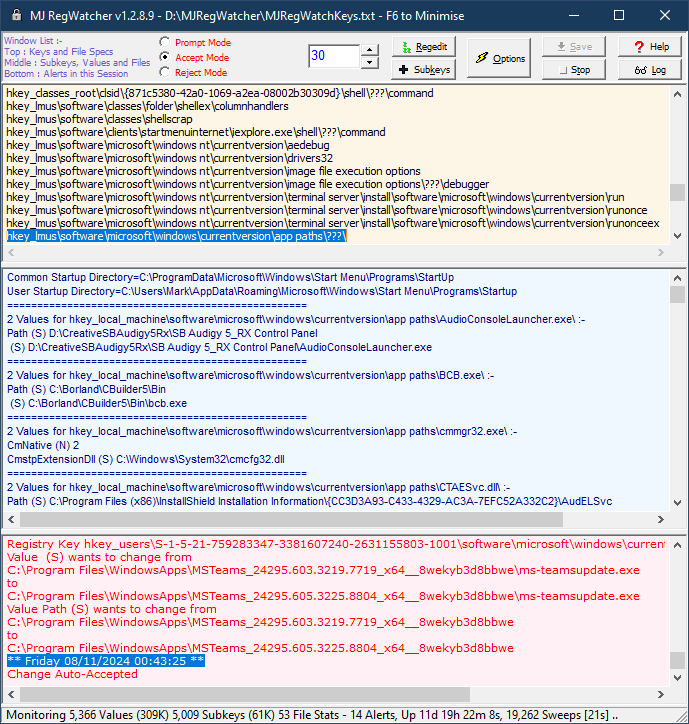Screen dimensions: 689x724
Task: Click the up arrow of the middle pane's vertical scrollbar
Action: pyautogui.click(x=677, y=278)
